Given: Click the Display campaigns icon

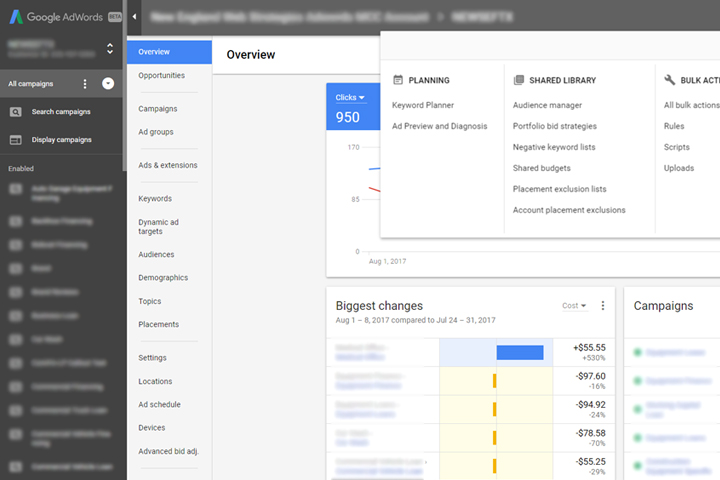Looking at the screenshot, I should point(16,140).
